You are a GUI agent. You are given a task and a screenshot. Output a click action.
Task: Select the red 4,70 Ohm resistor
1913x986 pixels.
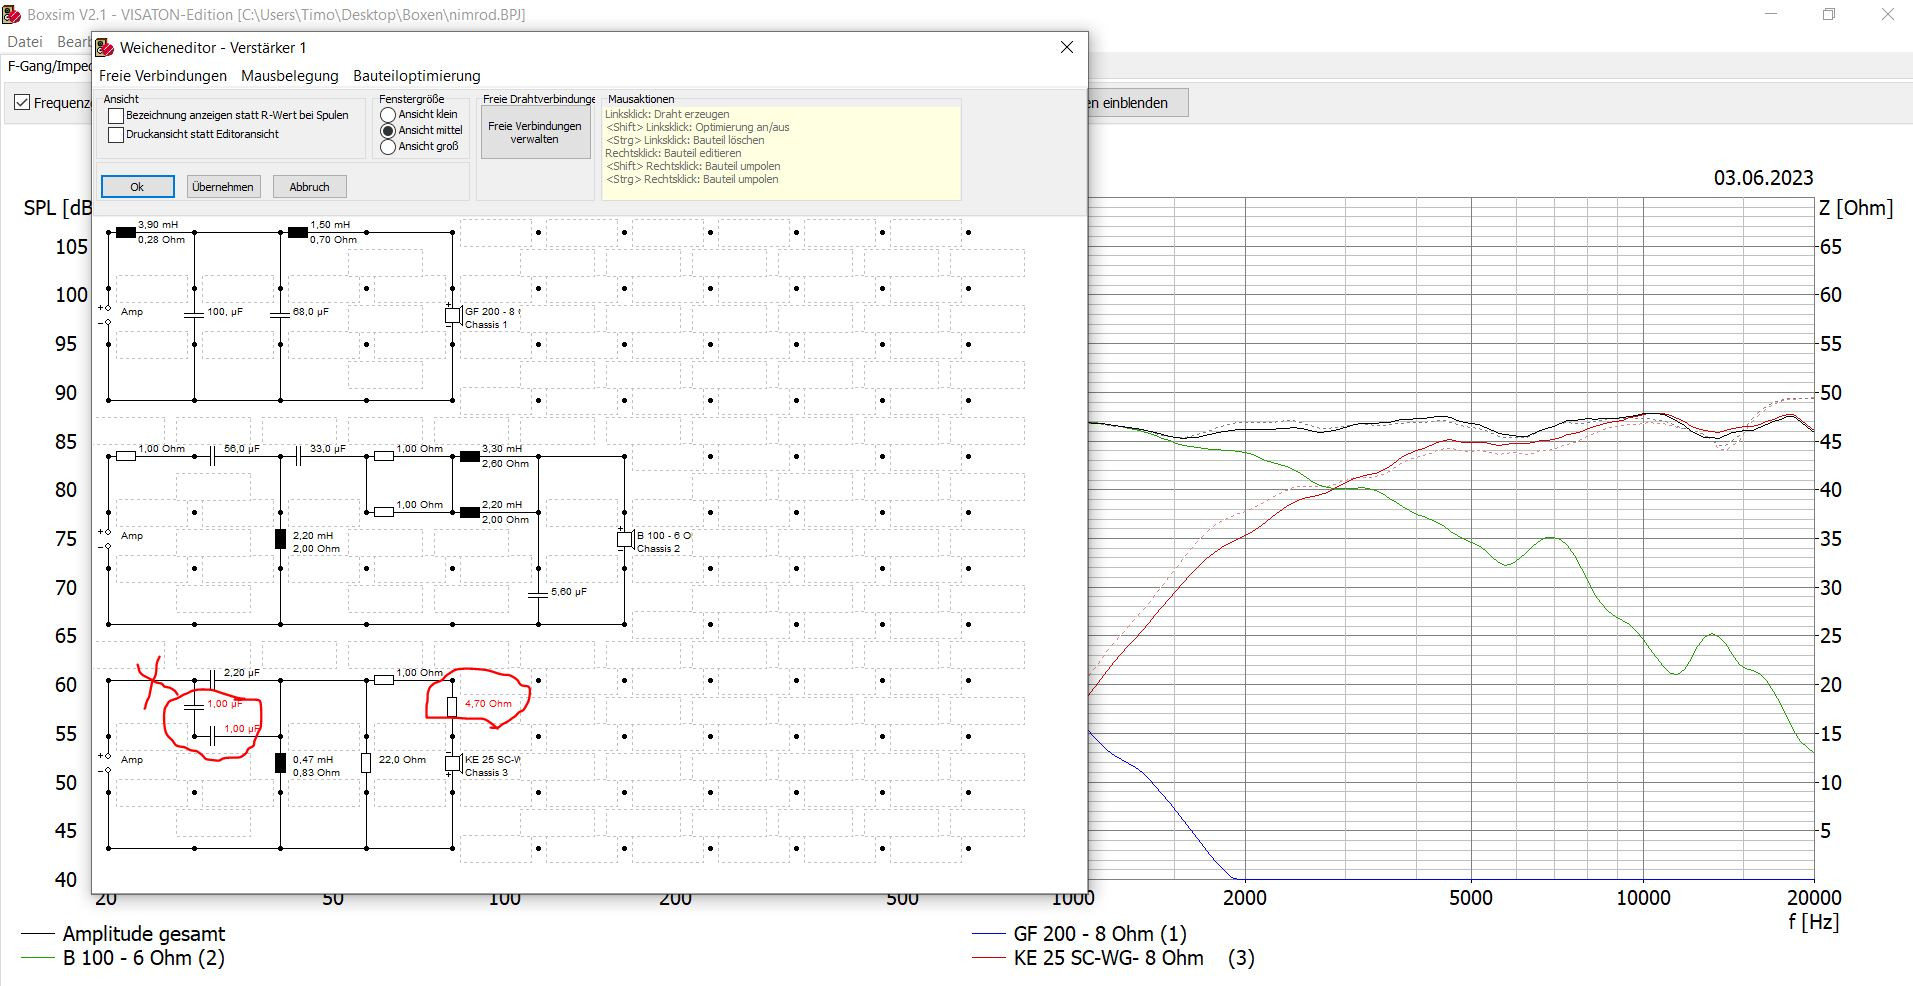coord(452,706)
